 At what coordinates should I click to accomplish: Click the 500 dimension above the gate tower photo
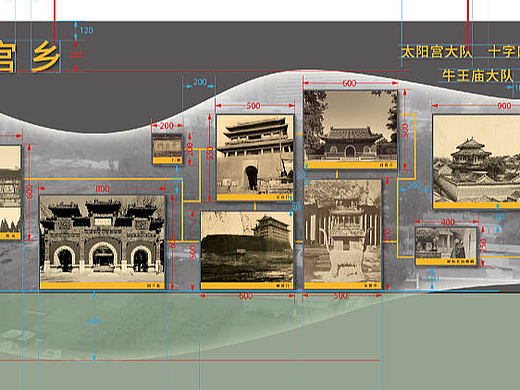(x=253, y=106)
